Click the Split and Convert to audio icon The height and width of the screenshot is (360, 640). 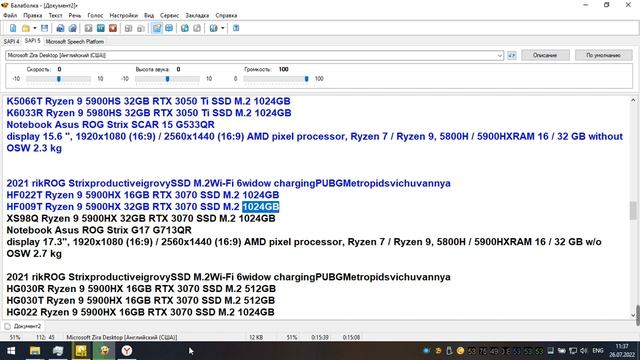[73, 28]
